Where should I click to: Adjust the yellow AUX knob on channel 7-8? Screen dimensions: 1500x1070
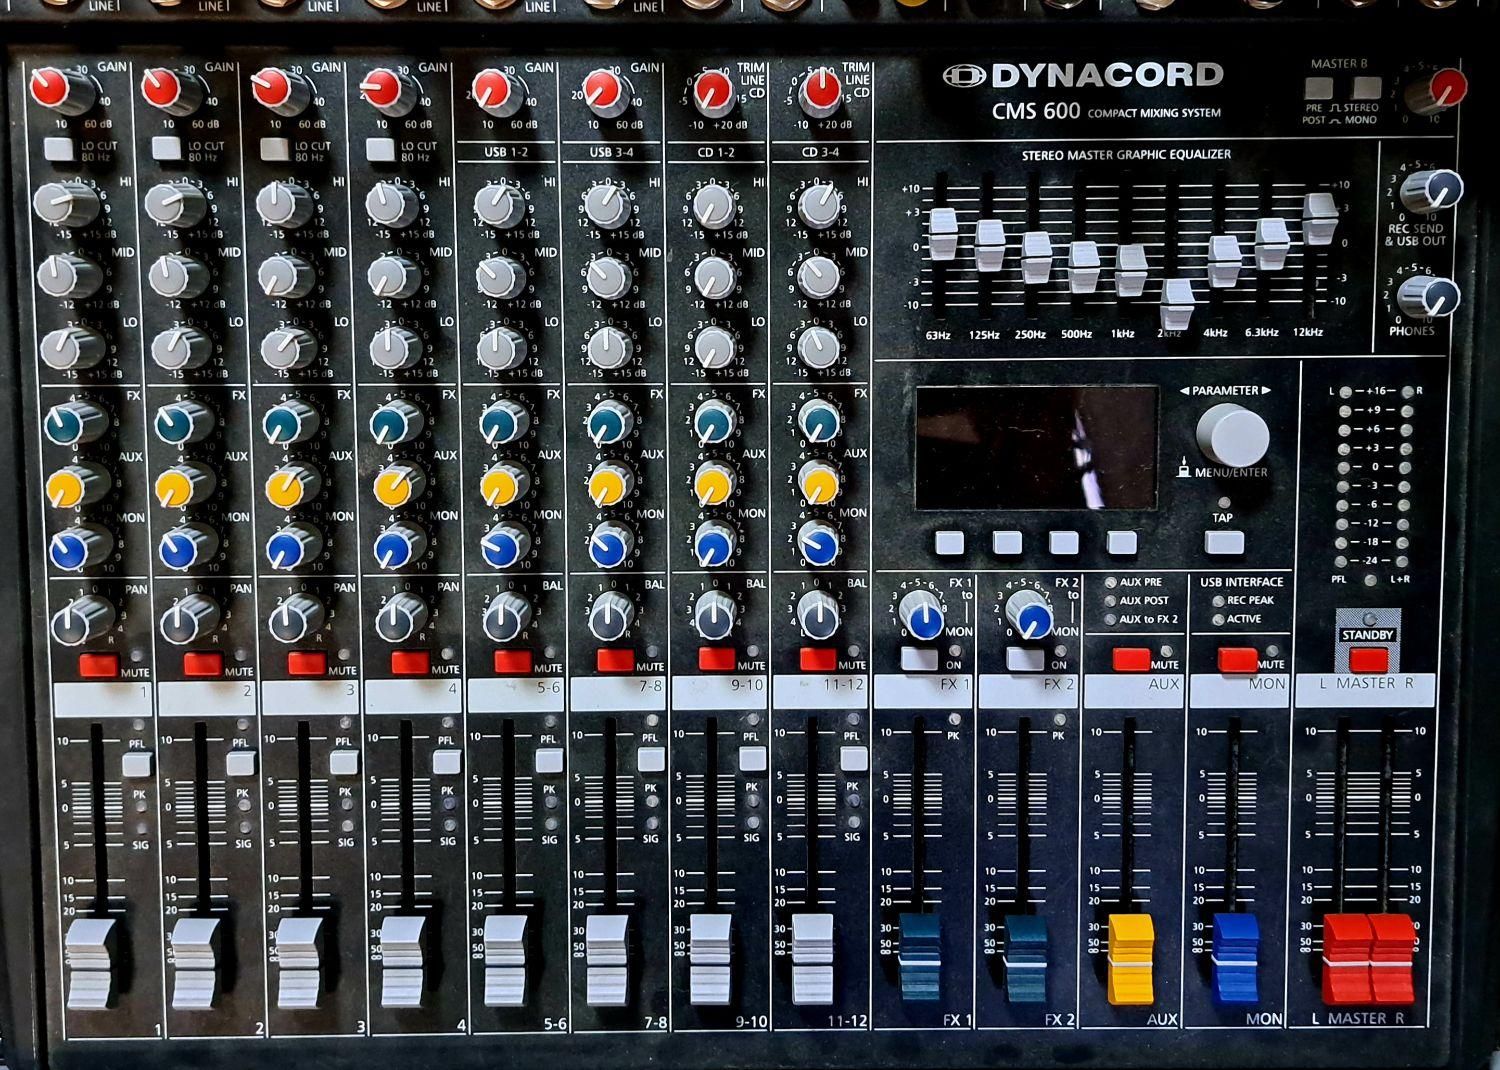click(607, 487)
